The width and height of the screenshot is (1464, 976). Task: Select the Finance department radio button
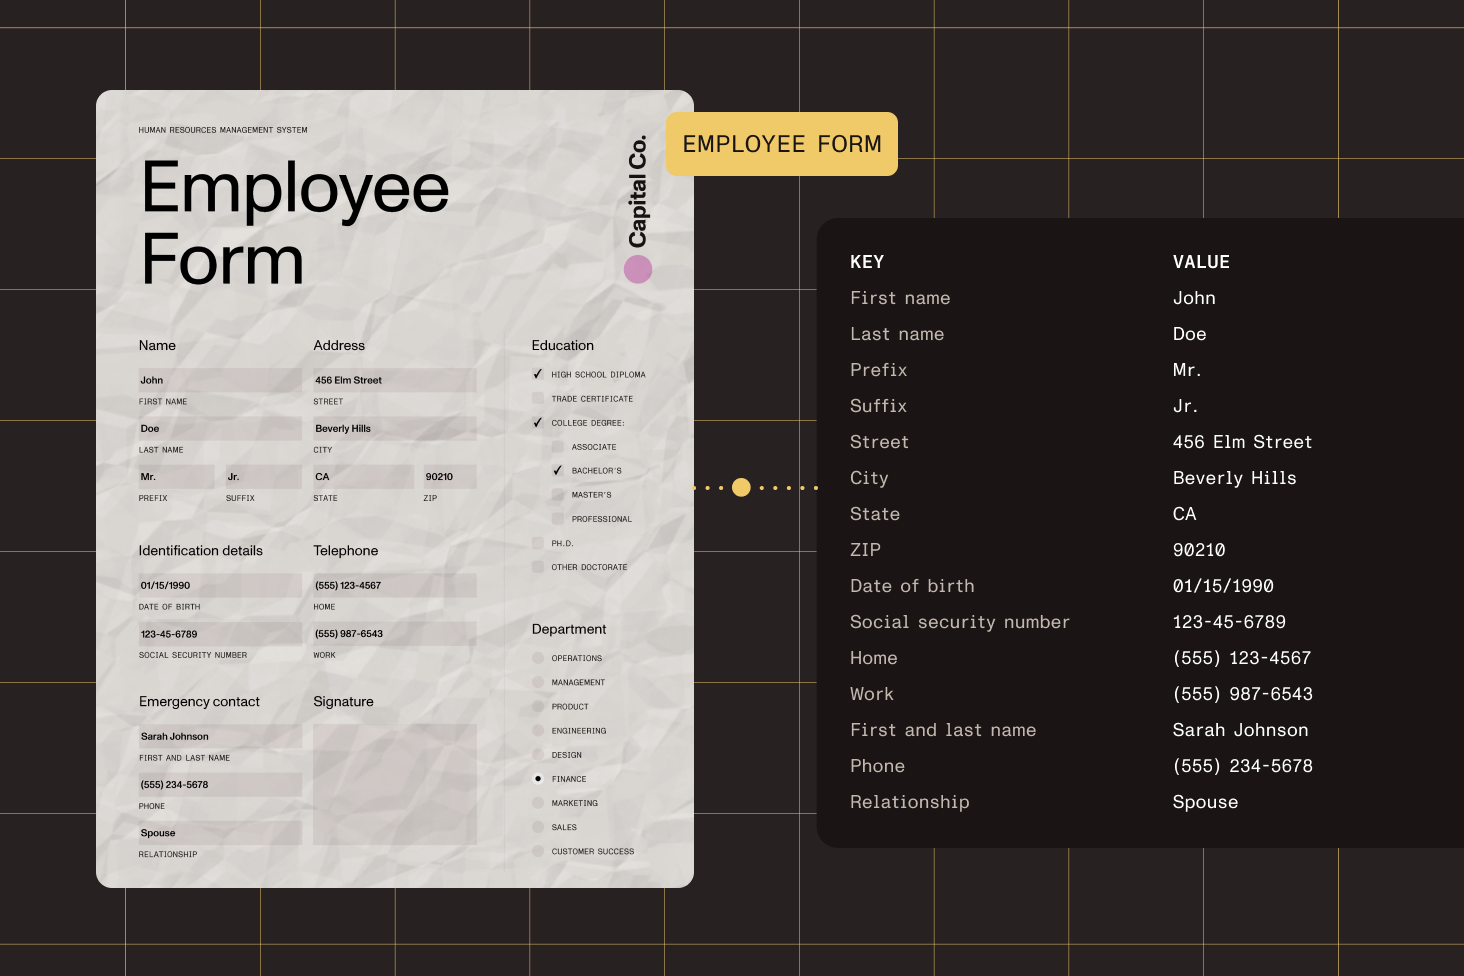pos(537,778)
